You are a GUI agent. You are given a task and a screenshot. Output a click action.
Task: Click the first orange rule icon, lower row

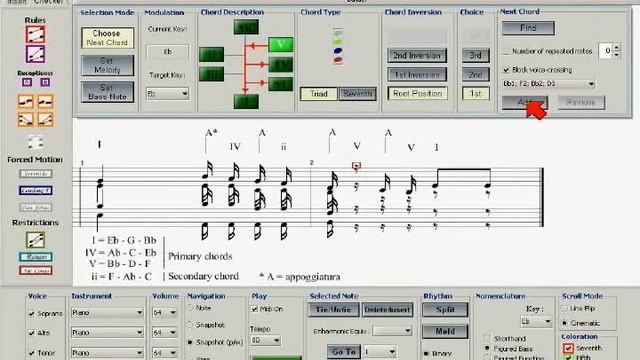[x=25, y=120]
